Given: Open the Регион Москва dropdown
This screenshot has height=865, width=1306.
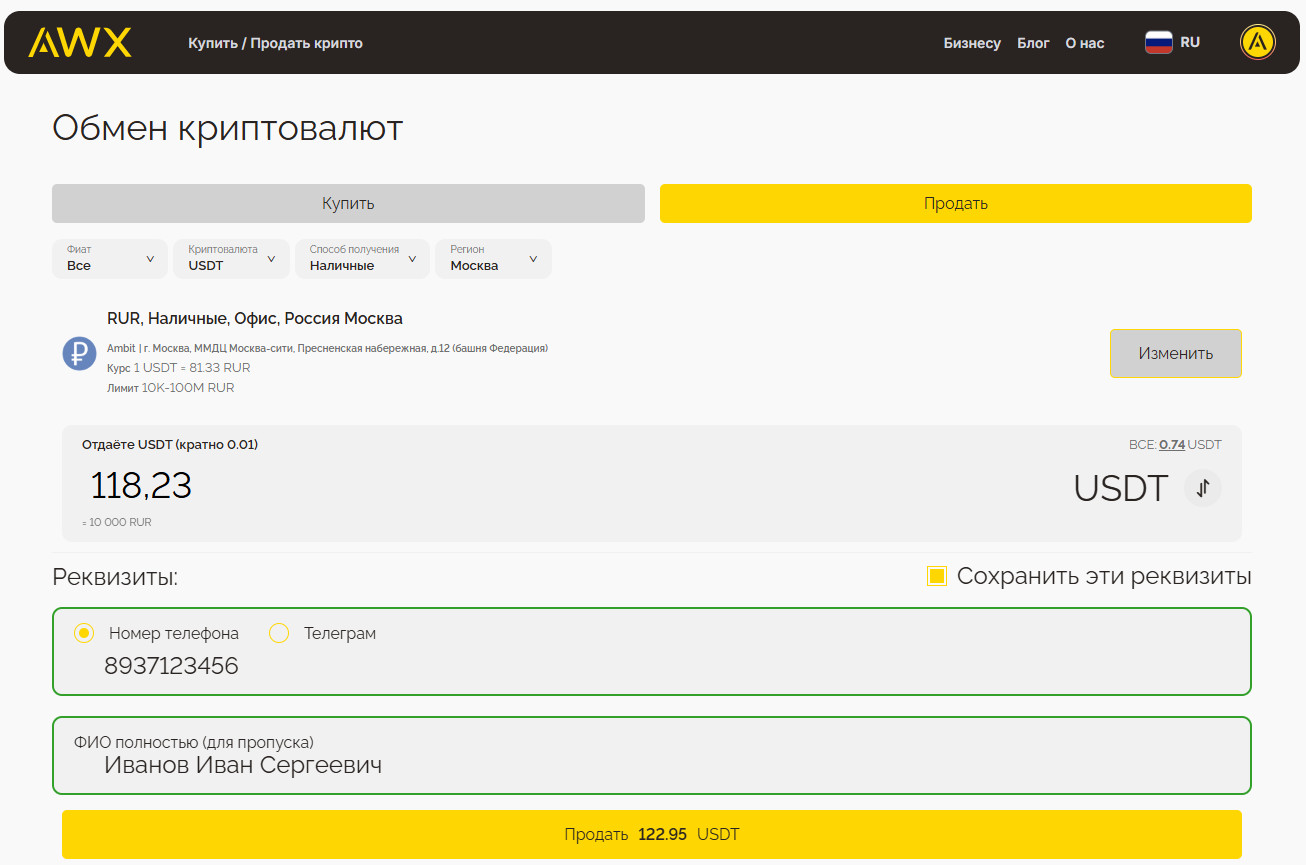Looking at the screenshot, I should 493,259.
